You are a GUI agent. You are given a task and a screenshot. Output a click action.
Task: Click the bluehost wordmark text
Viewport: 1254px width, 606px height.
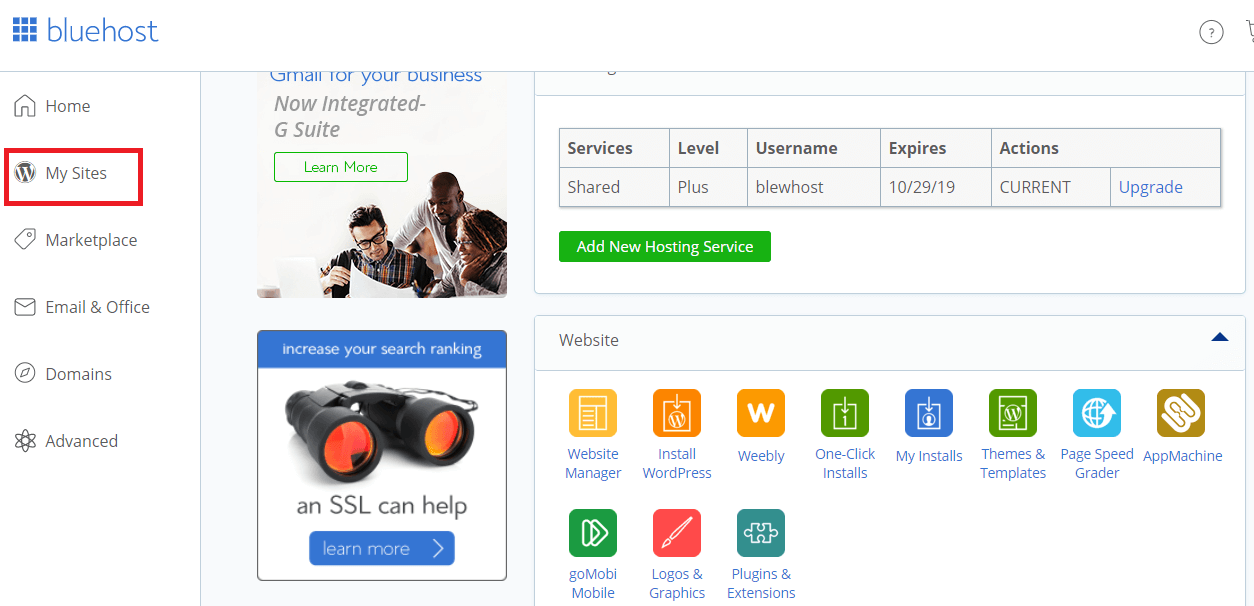(x=102, y=31)
